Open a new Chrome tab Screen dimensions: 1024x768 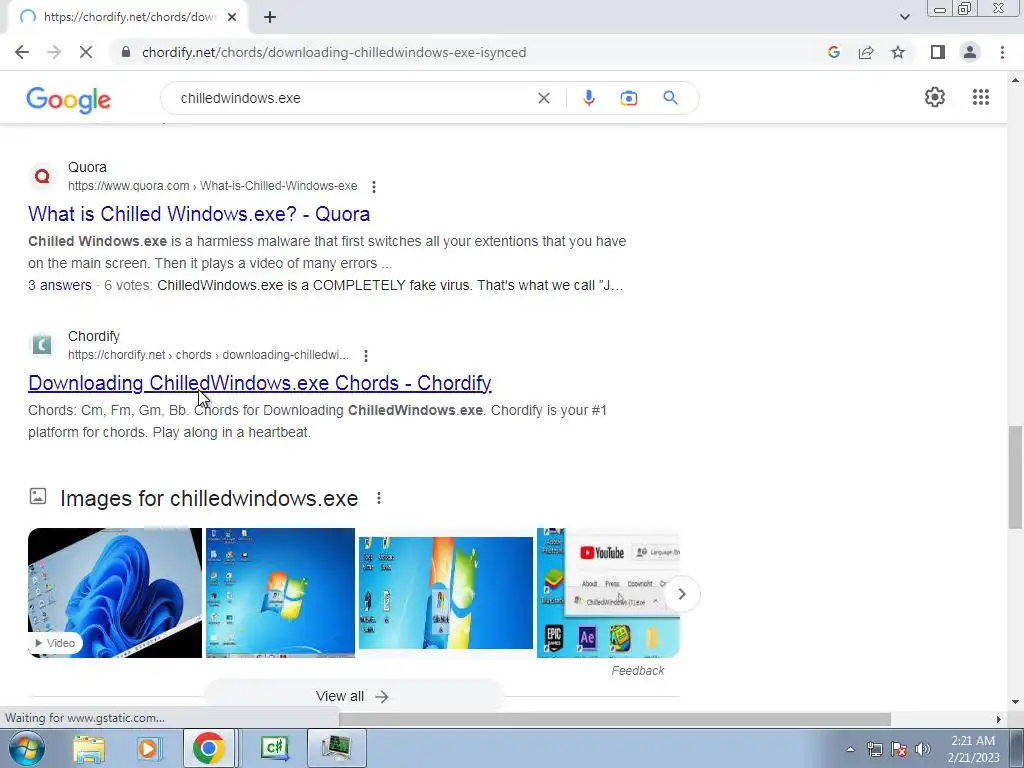click(270, 17)
